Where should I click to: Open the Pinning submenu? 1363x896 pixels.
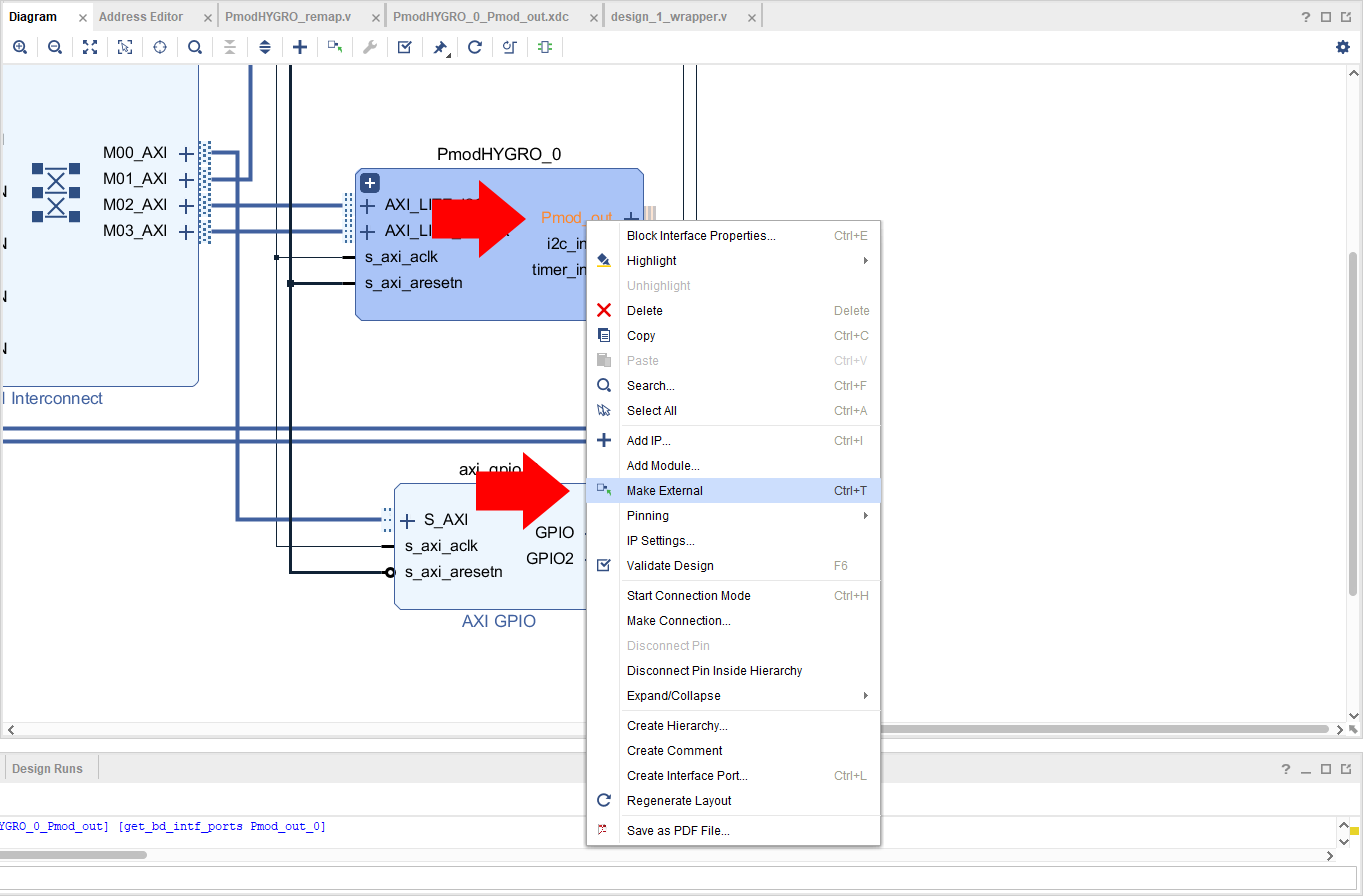pyautogui.click(x=733, y=516)
